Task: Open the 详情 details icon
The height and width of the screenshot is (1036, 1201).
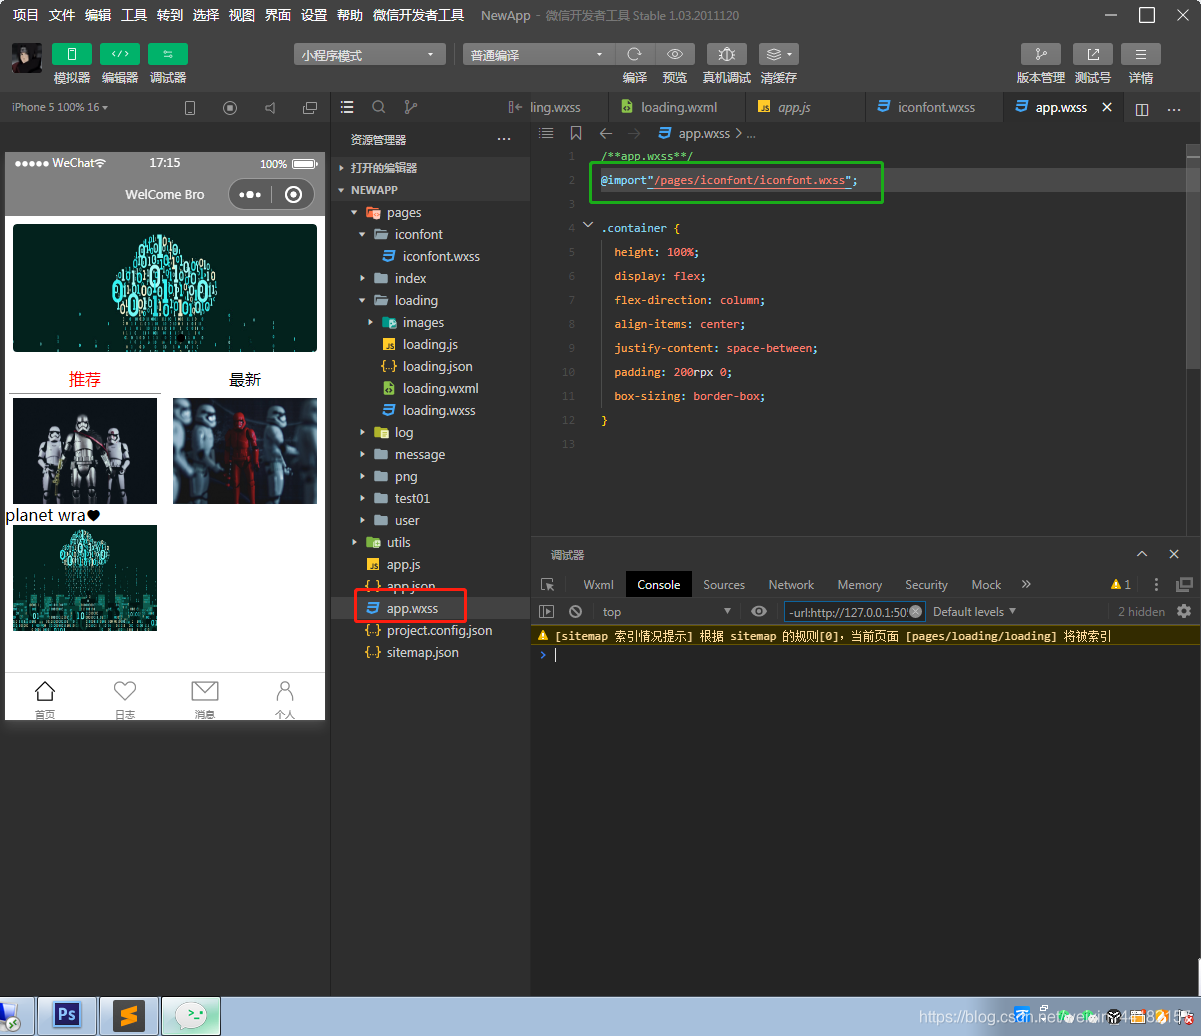Action: [x=1141, y=54]
